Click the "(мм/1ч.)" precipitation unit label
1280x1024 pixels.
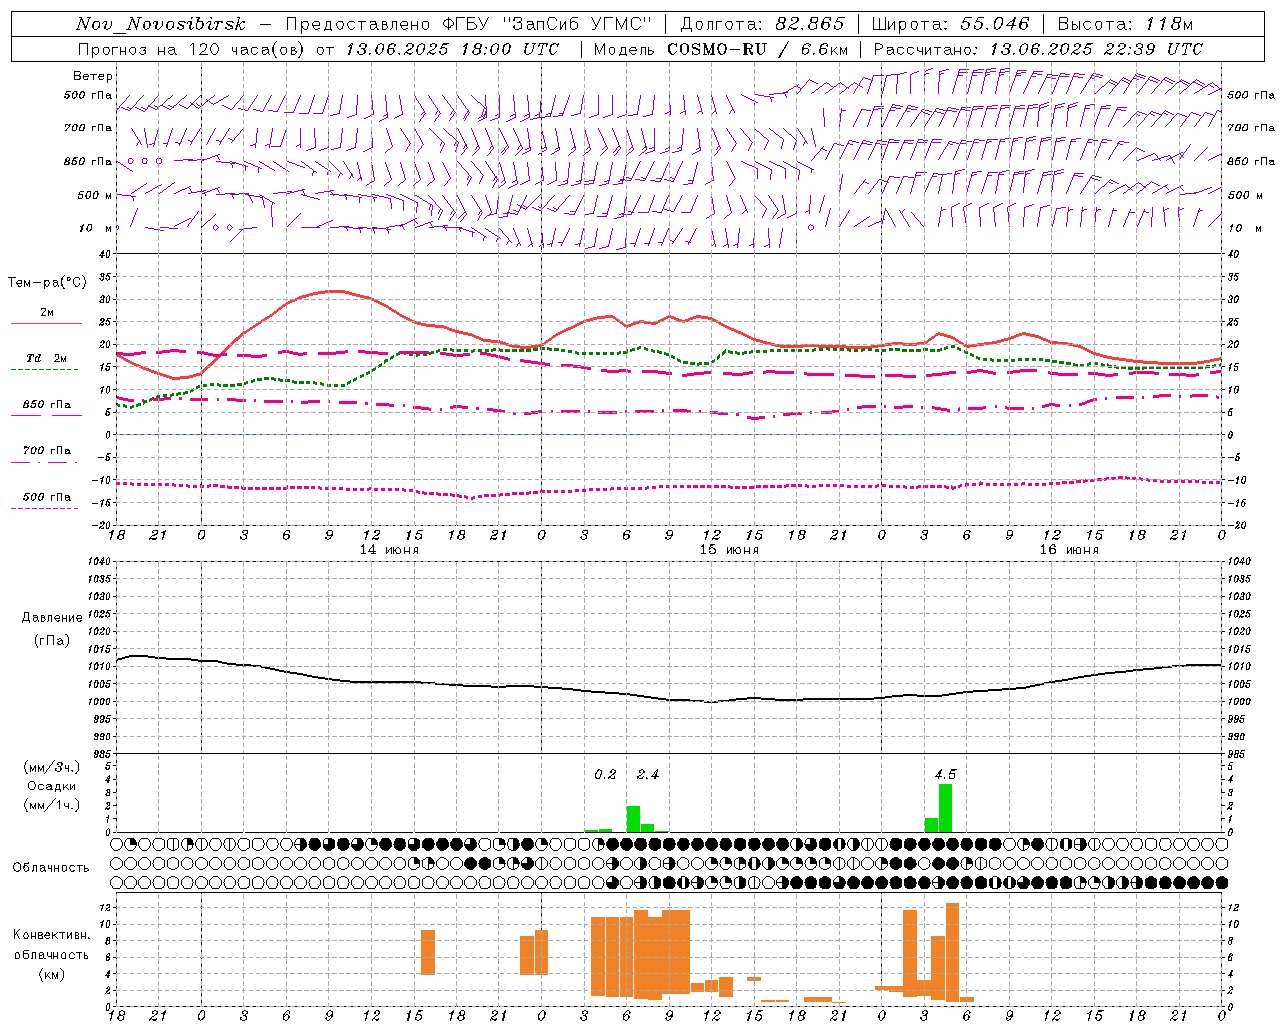(52, 805)
